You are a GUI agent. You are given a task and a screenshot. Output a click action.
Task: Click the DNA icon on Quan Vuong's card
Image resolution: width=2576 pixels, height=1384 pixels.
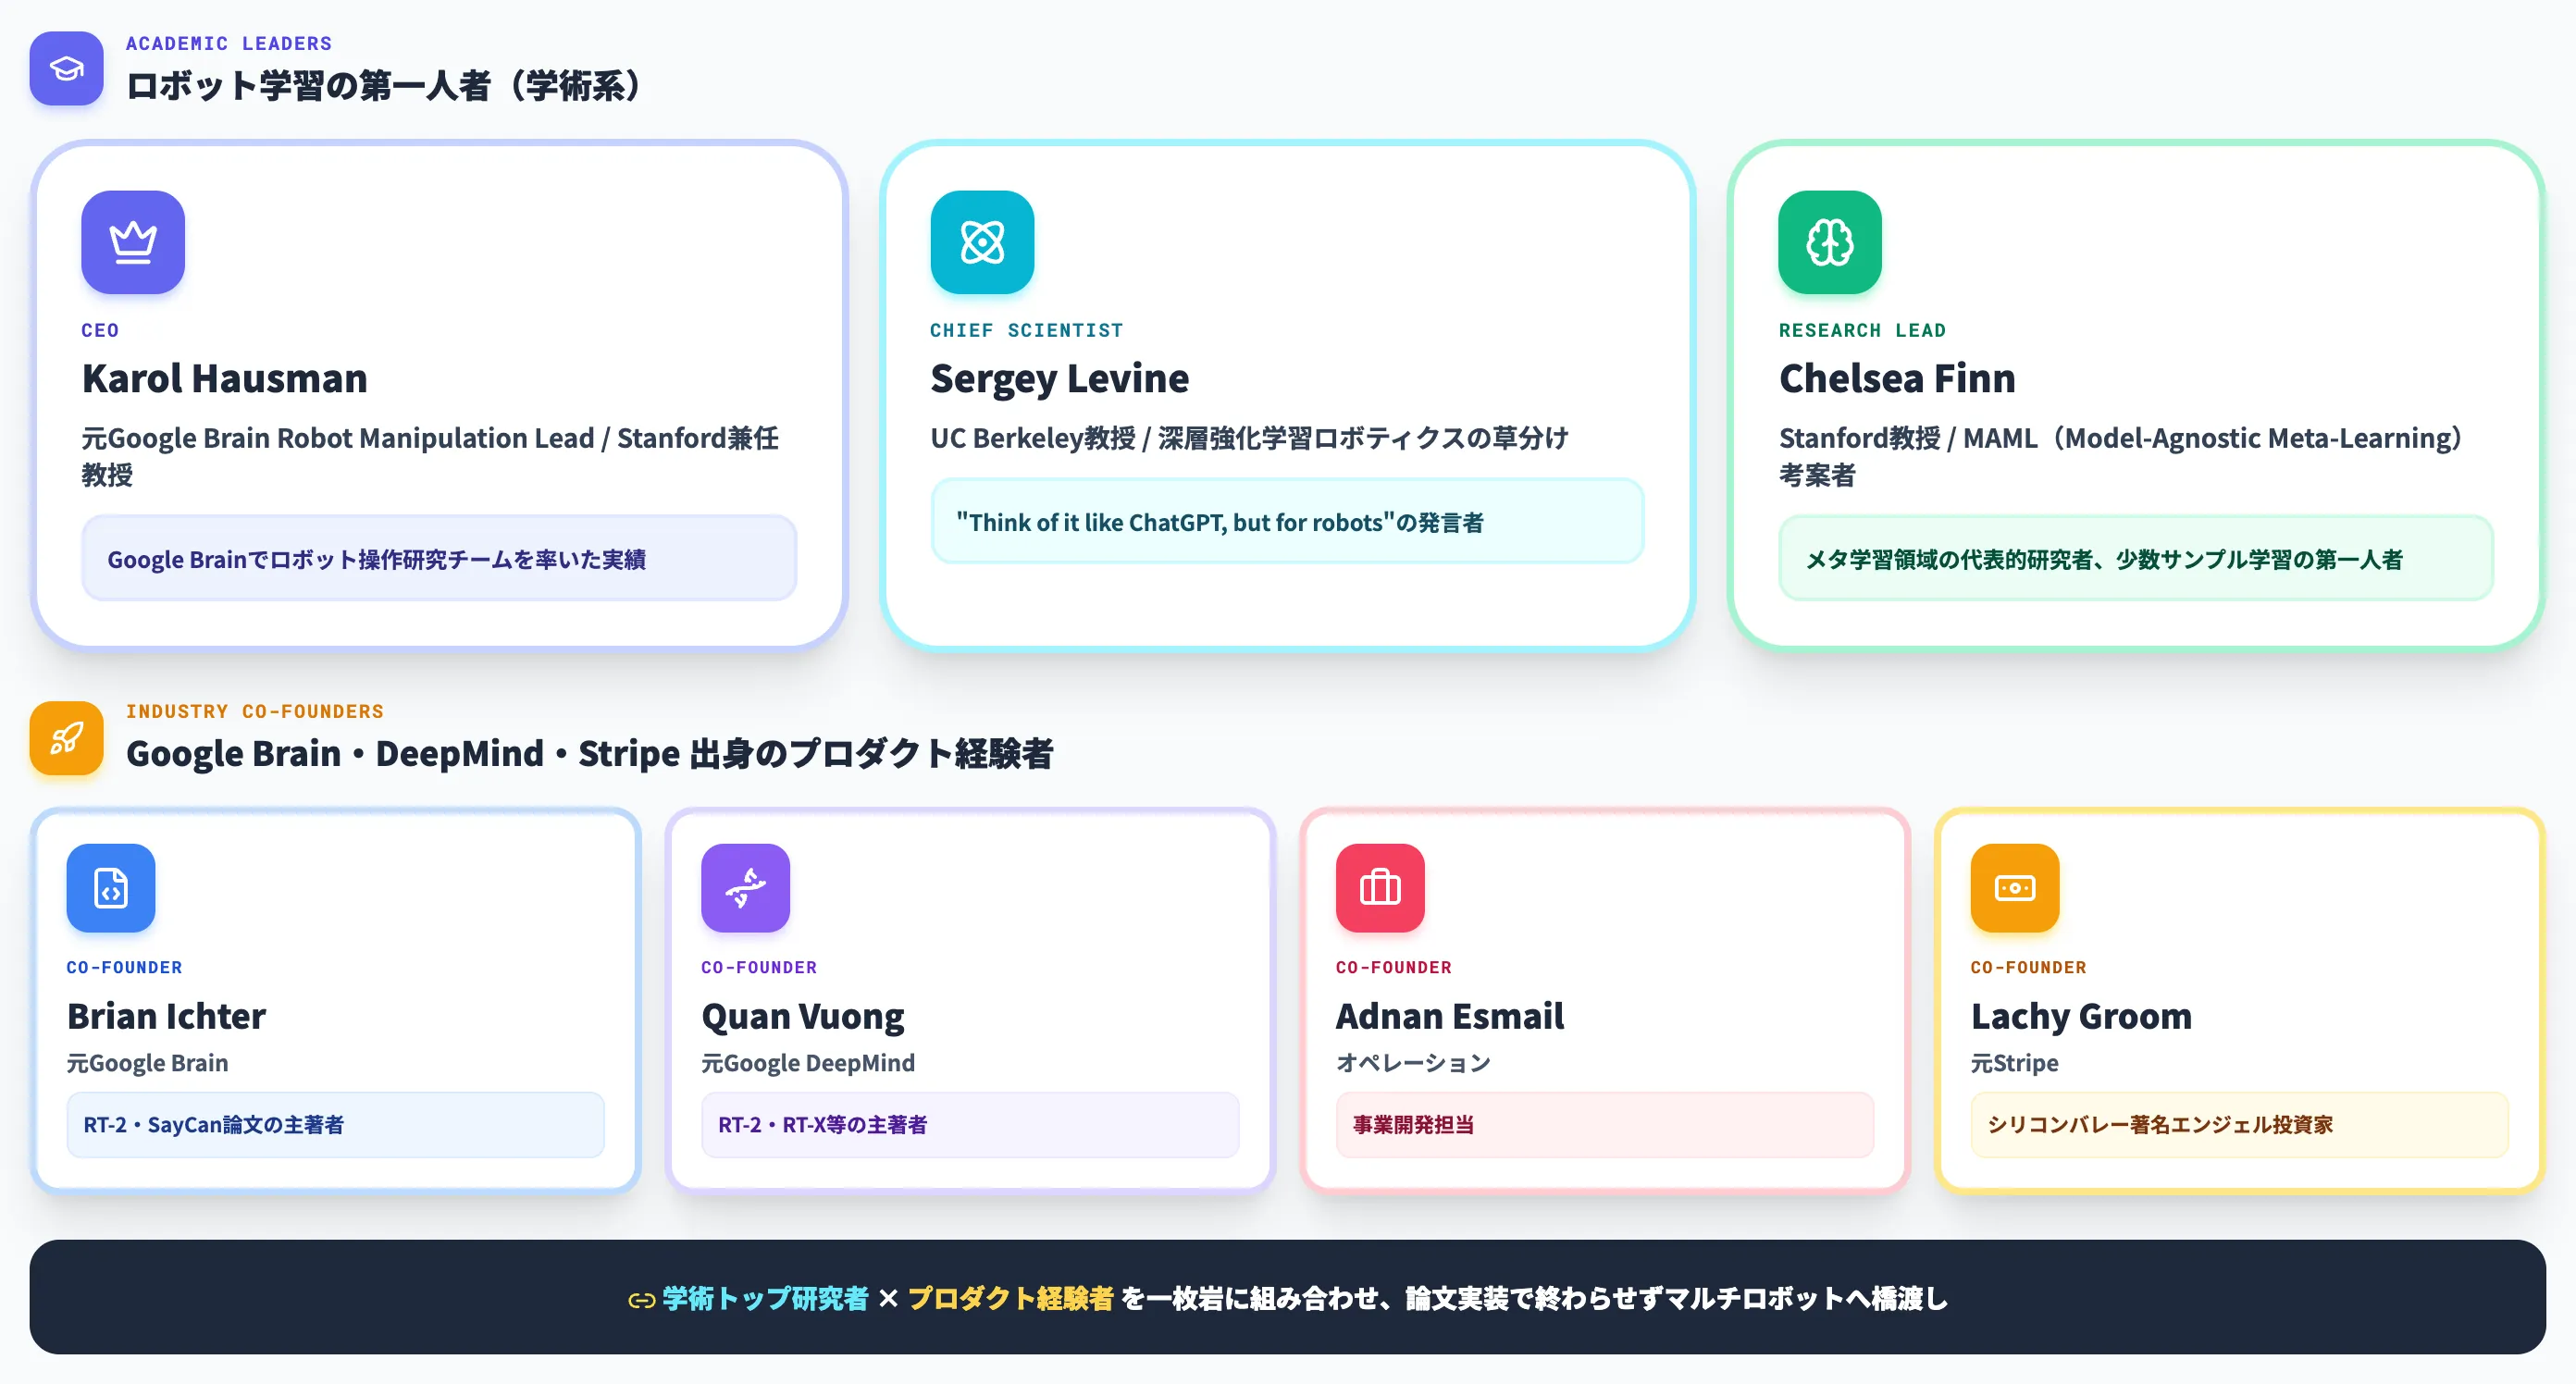pos(746,888)
